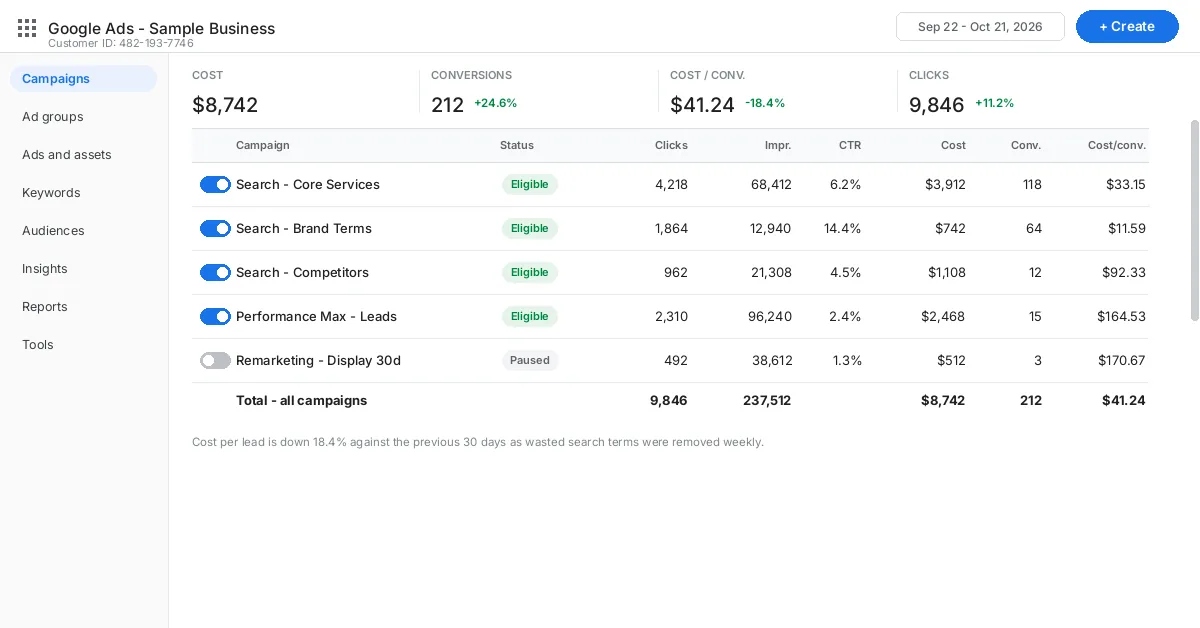The image size is (1200, 628).
Task: Click the vertical scrollbar thumb
Action: pos(1194,220)
